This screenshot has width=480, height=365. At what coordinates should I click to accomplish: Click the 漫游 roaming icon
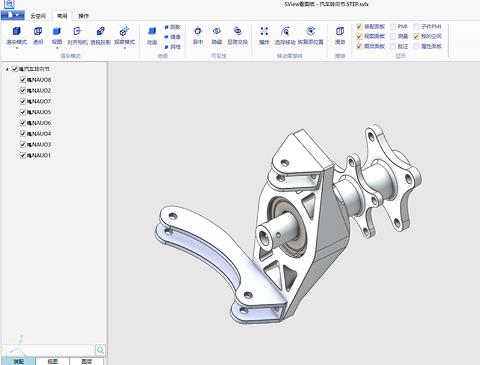[x=340, y=31]
